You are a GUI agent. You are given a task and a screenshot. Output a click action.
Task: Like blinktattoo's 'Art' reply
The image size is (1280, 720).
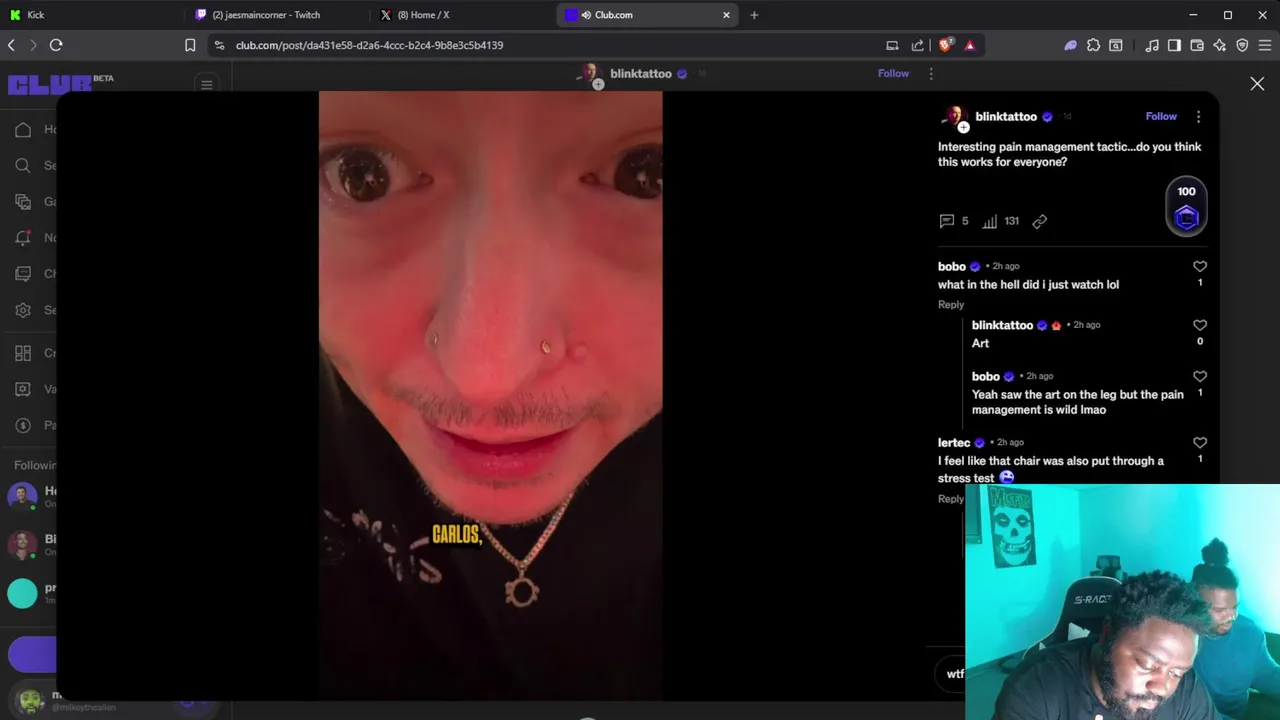click(1200, 325)
